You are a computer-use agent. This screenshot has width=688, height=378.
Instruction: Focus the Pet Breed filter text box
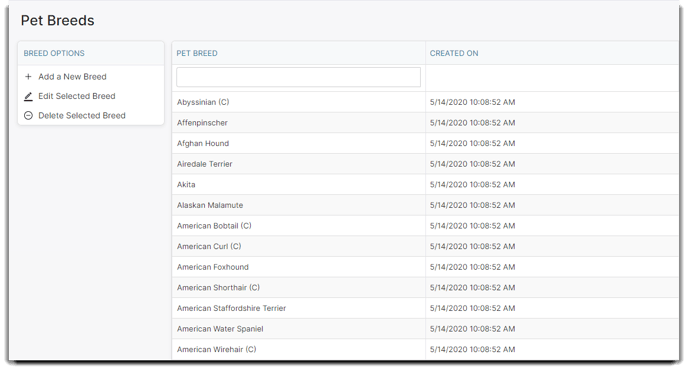click(x=298, y=77)
